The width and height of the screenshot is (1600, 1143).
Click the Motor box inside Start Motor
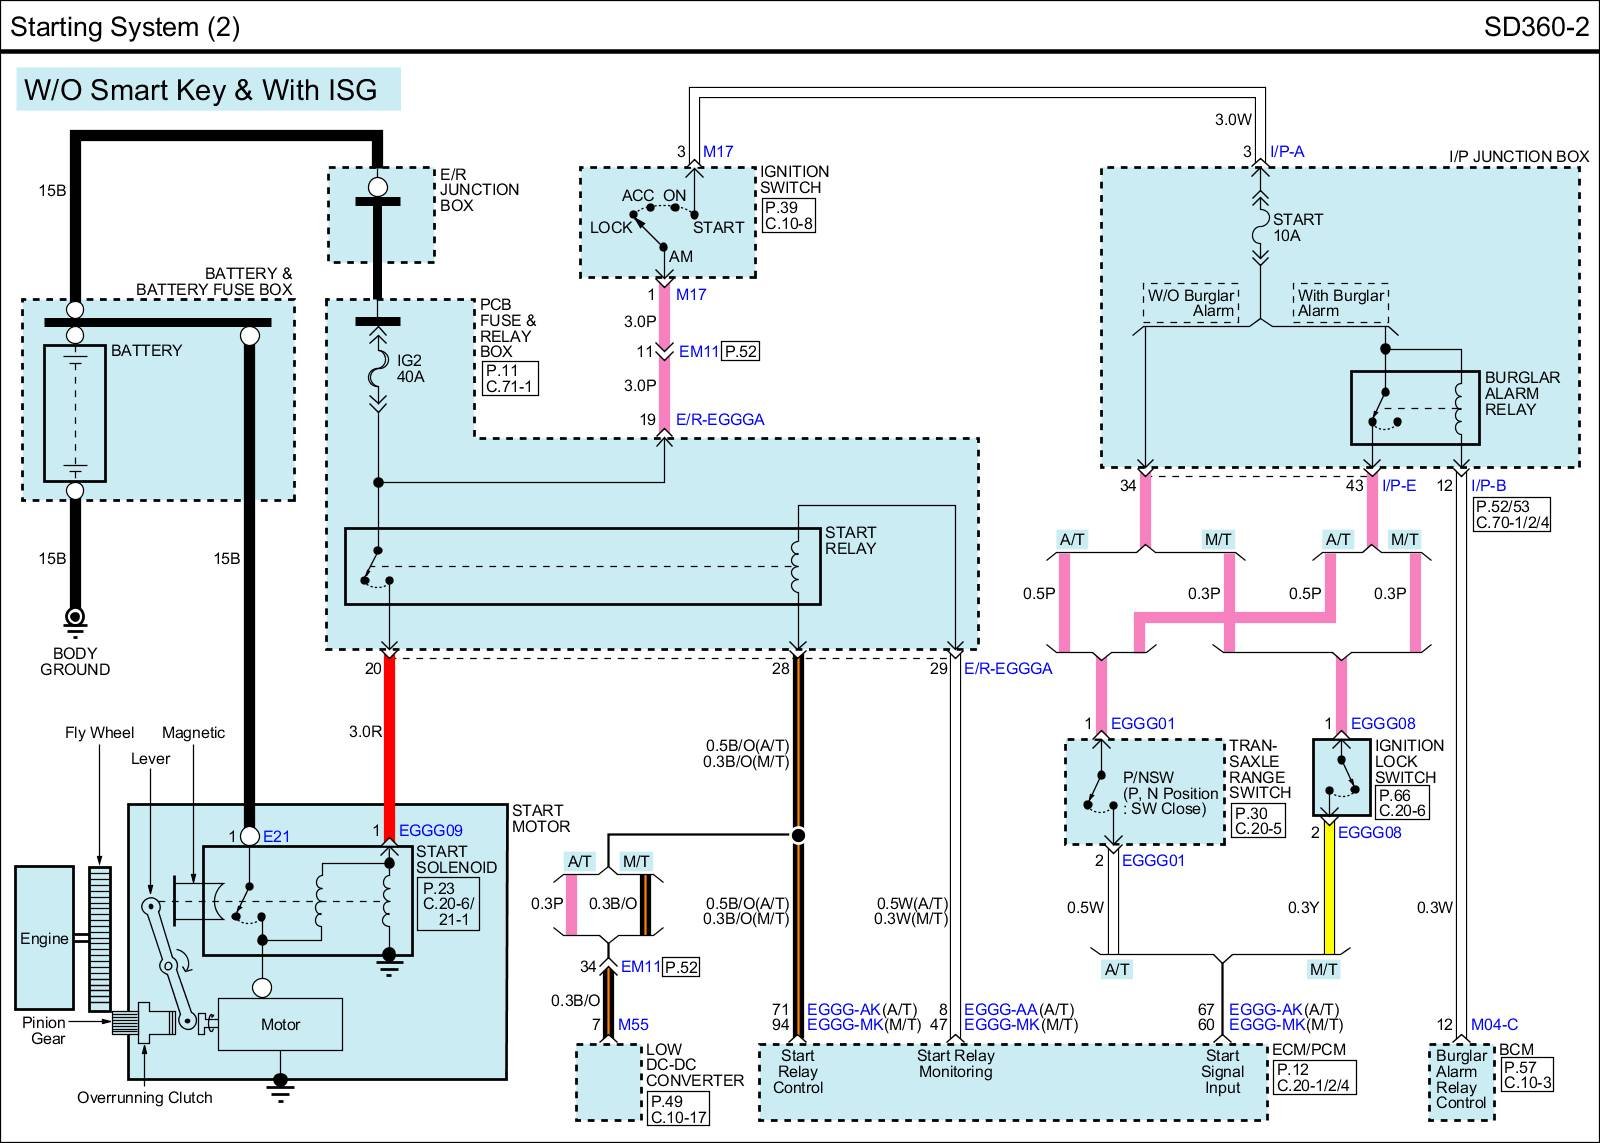click(x=280, y=1024)
